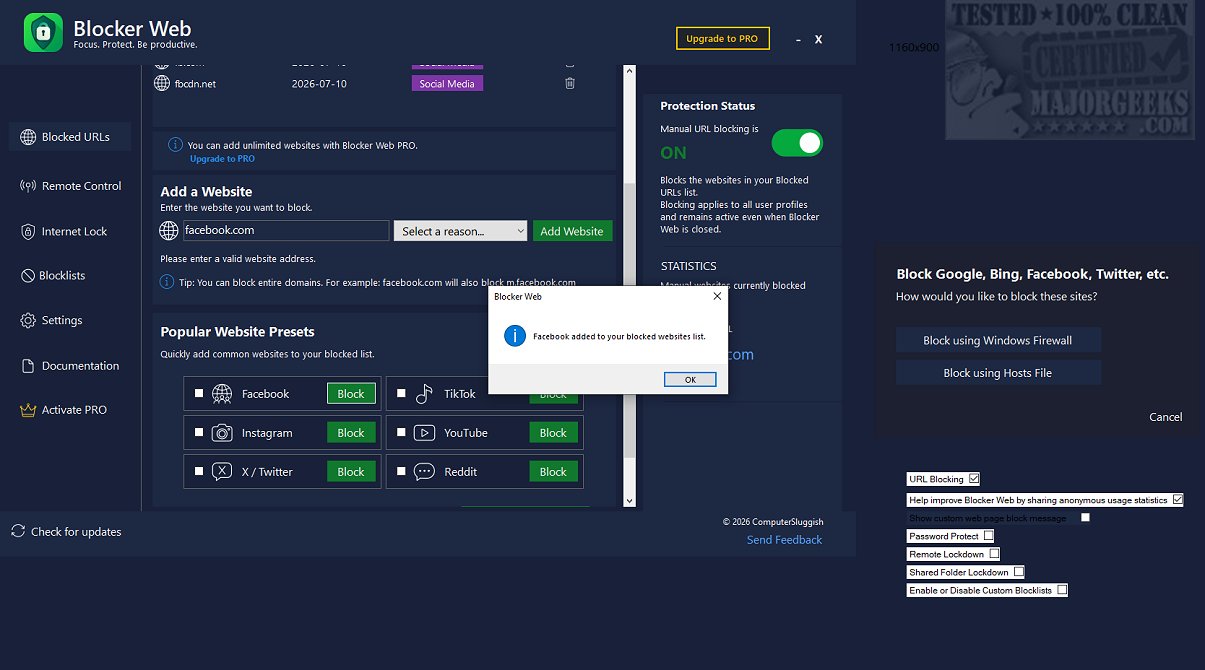Click the blue info icon in the dialog
The width and height of the screenshot is (1205, 670).
(515, 336)
